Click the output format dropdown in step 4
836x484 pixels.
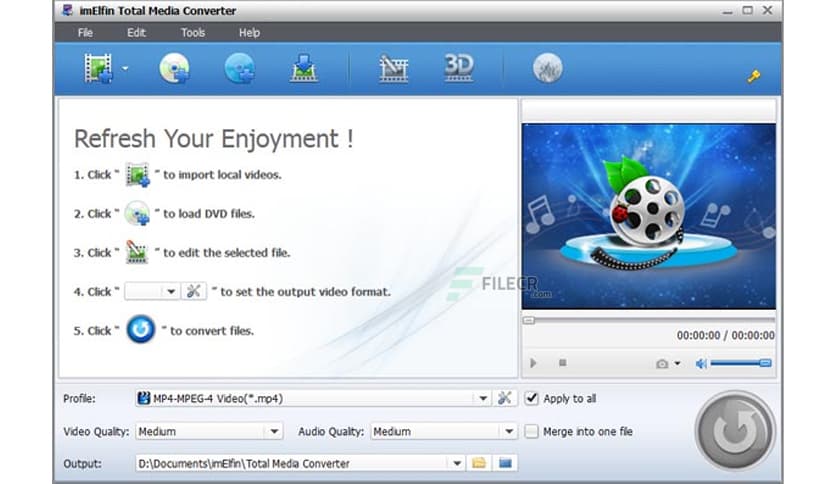click(x=151, y=292)
